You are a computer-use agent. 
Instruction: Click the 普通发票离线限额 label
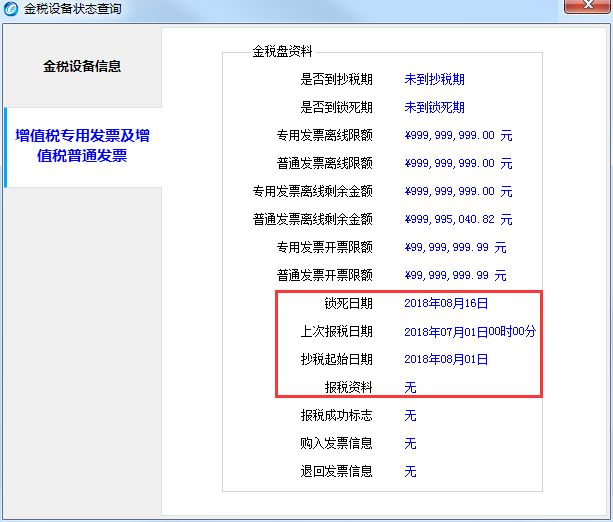[x=324, y=163]
